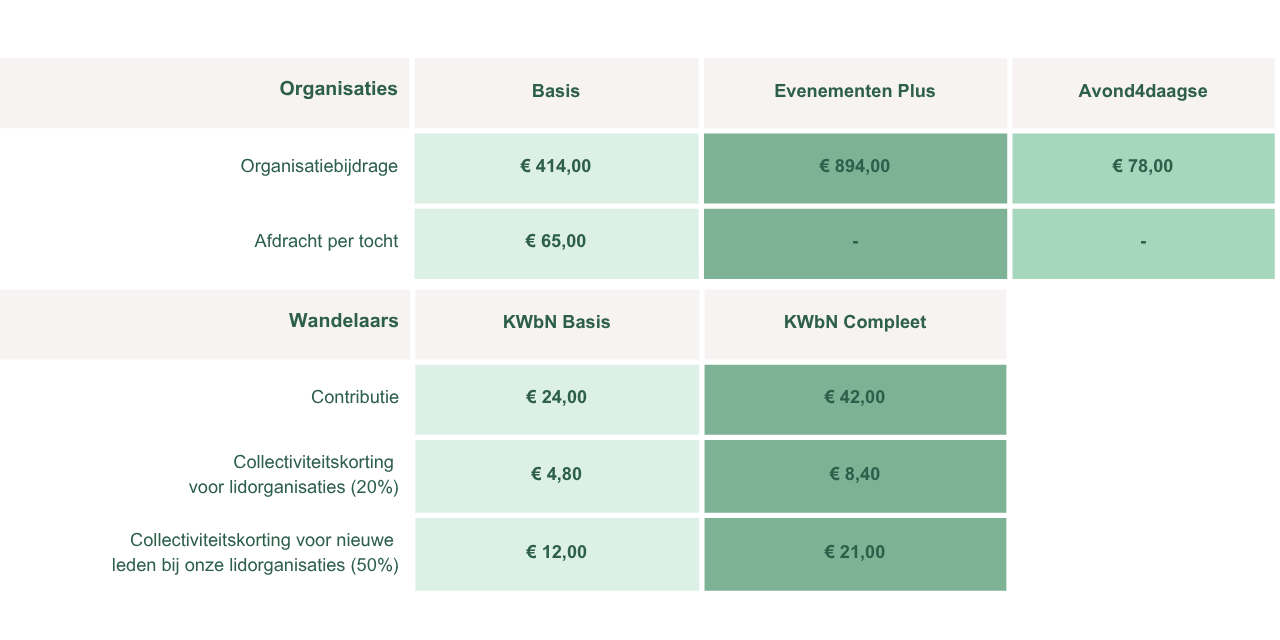Click the € 894,00 price cell
Screen dimensions: 1280x640
point(855,166)
